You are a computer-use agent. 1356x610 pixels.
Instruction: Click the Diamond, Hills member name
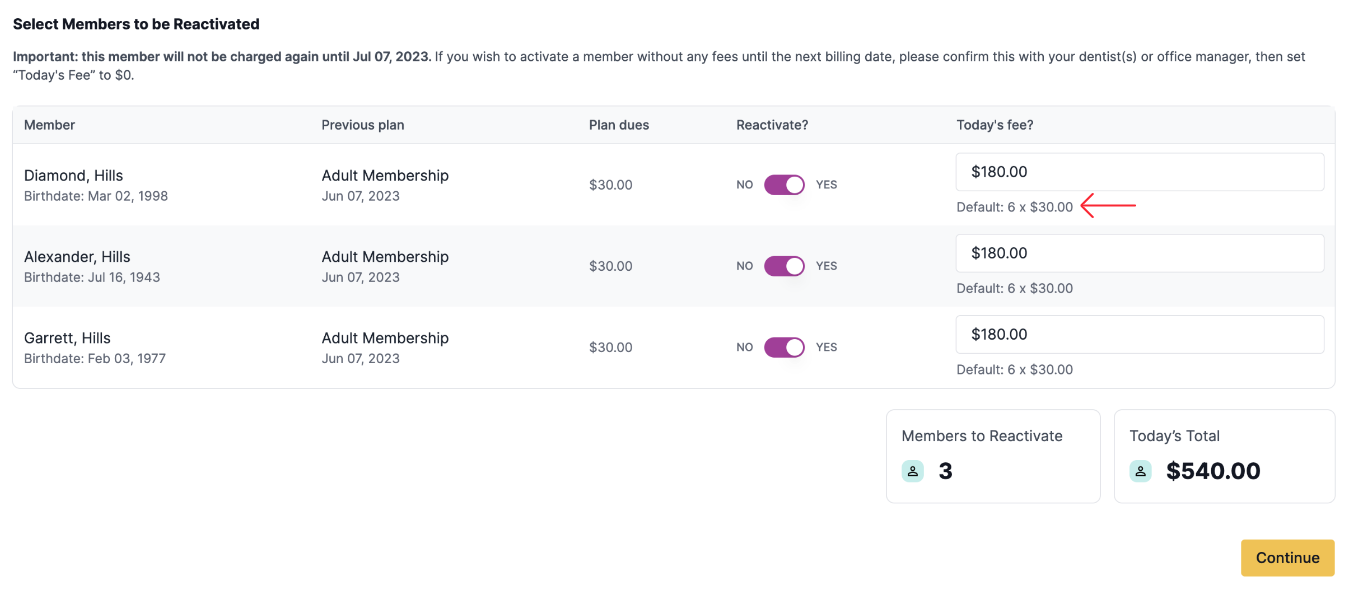tap(74, 176)
